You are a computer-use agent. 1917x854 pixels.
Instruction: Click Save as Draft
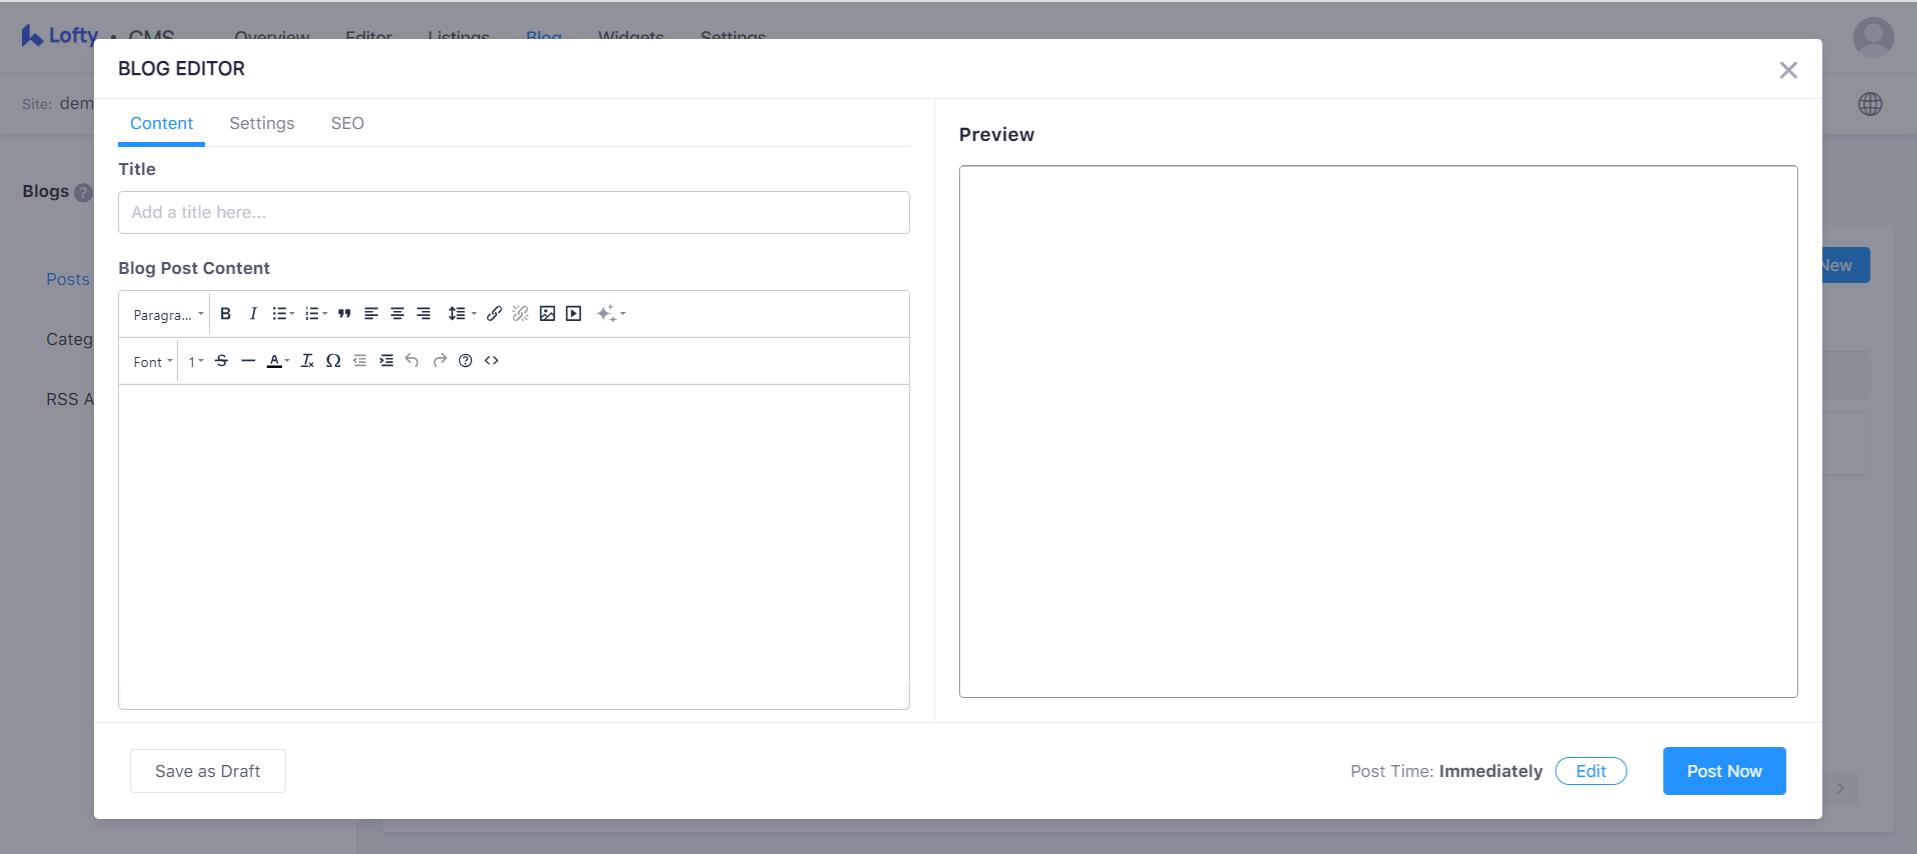point(208,771)
